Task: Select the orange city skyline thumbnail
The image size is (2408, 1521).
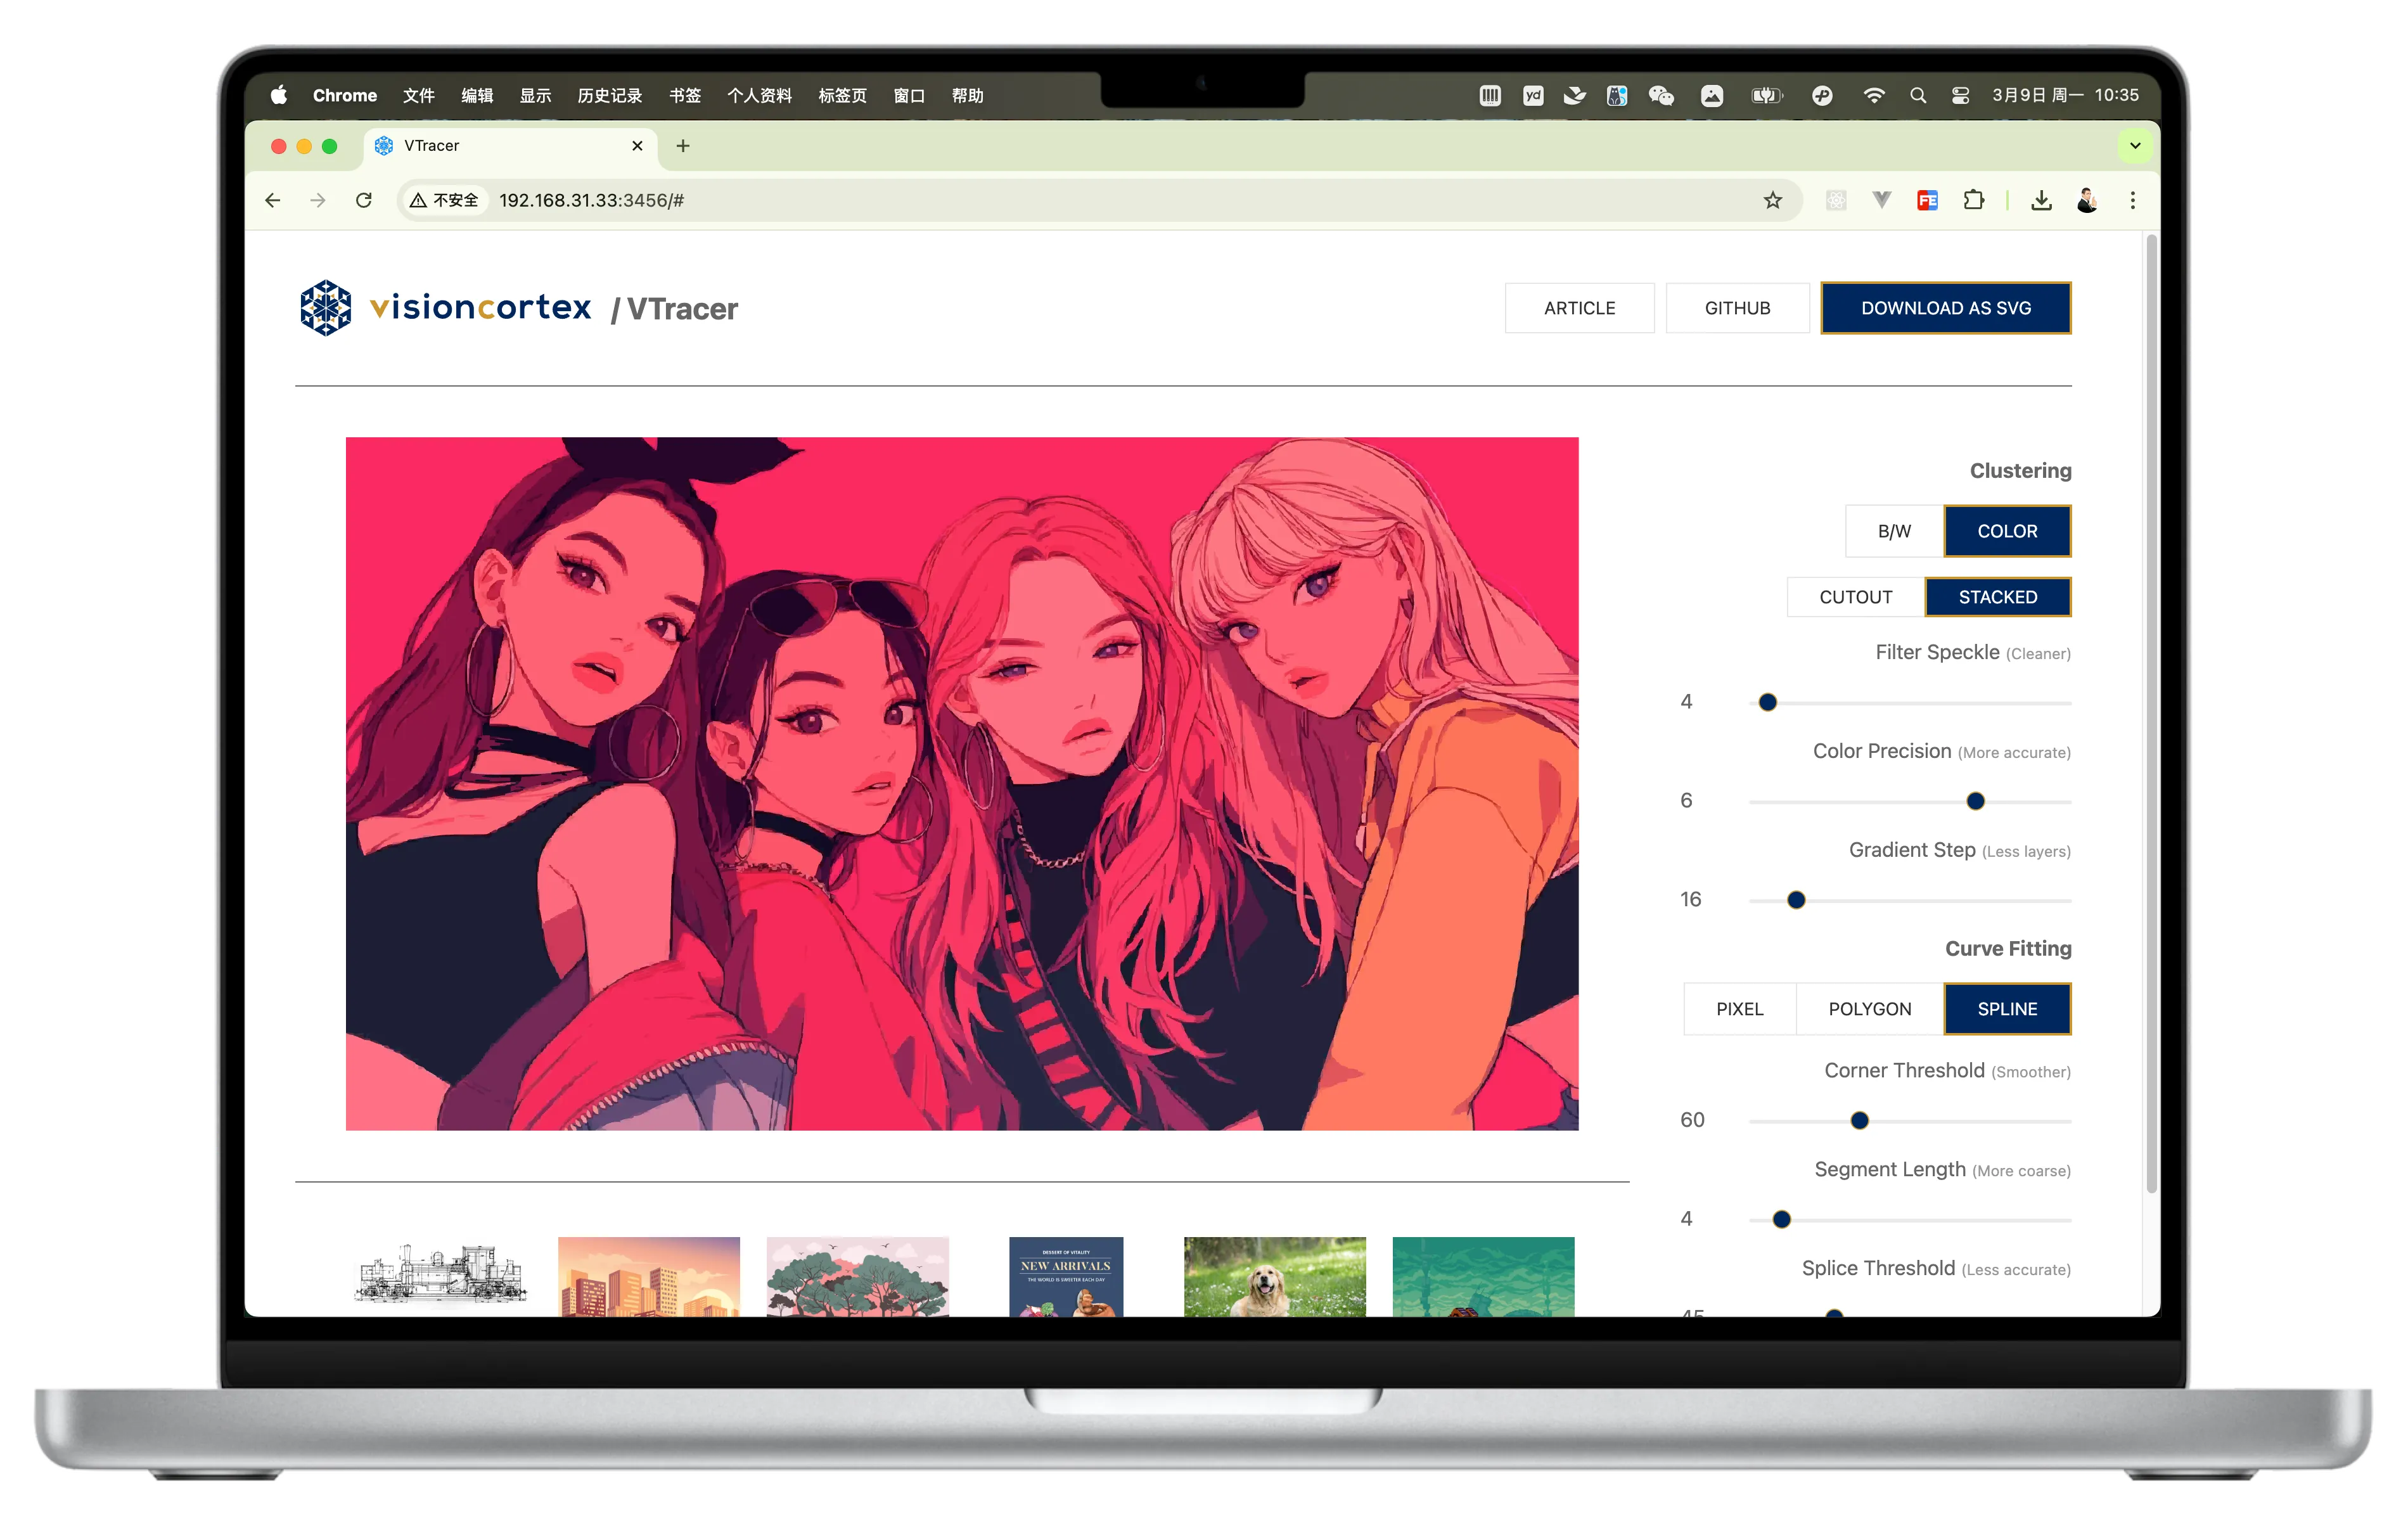Action: pos(649,1277)
